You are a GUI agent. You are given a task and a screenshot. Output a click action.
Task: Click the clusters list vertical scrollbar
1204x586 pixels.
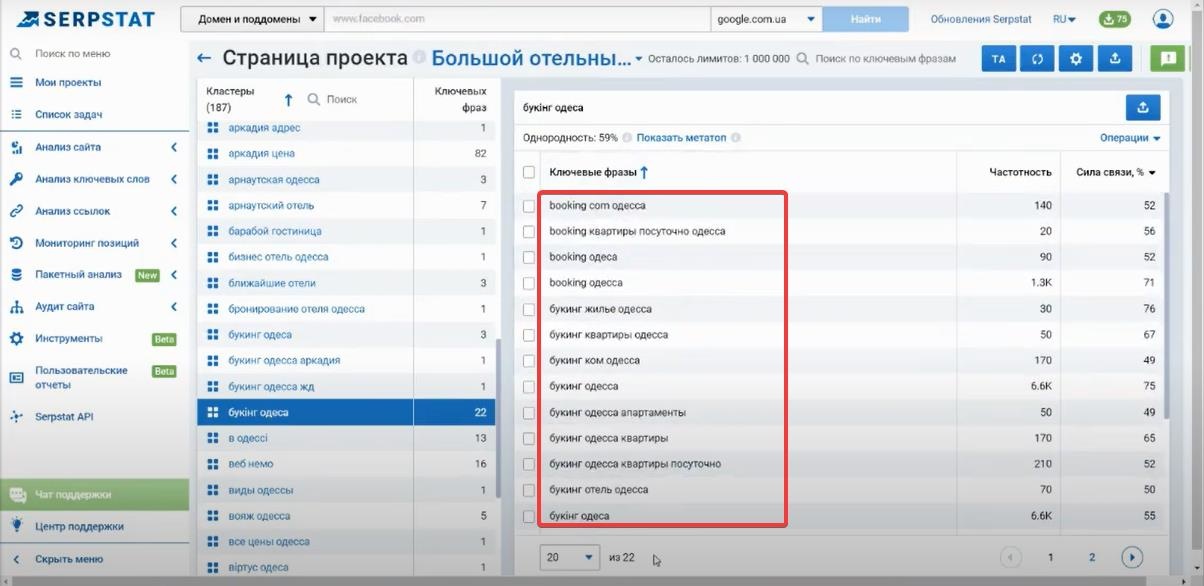(x=497, y=420)
